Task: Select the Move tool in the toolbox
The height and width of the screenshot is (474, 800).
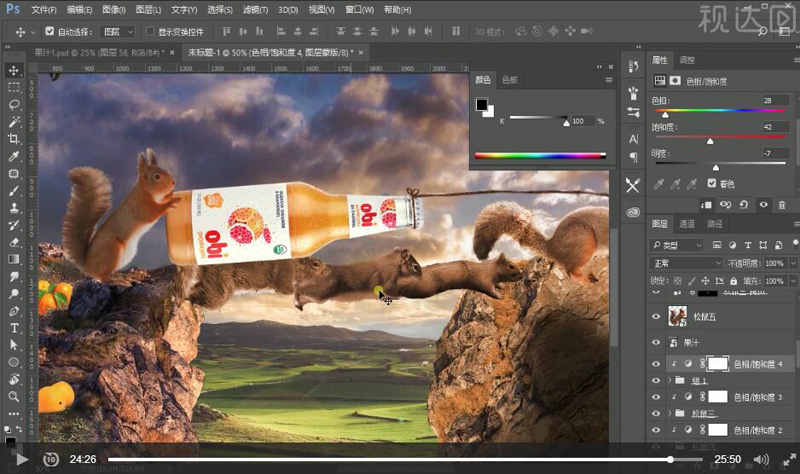Action: coord(14,70)
